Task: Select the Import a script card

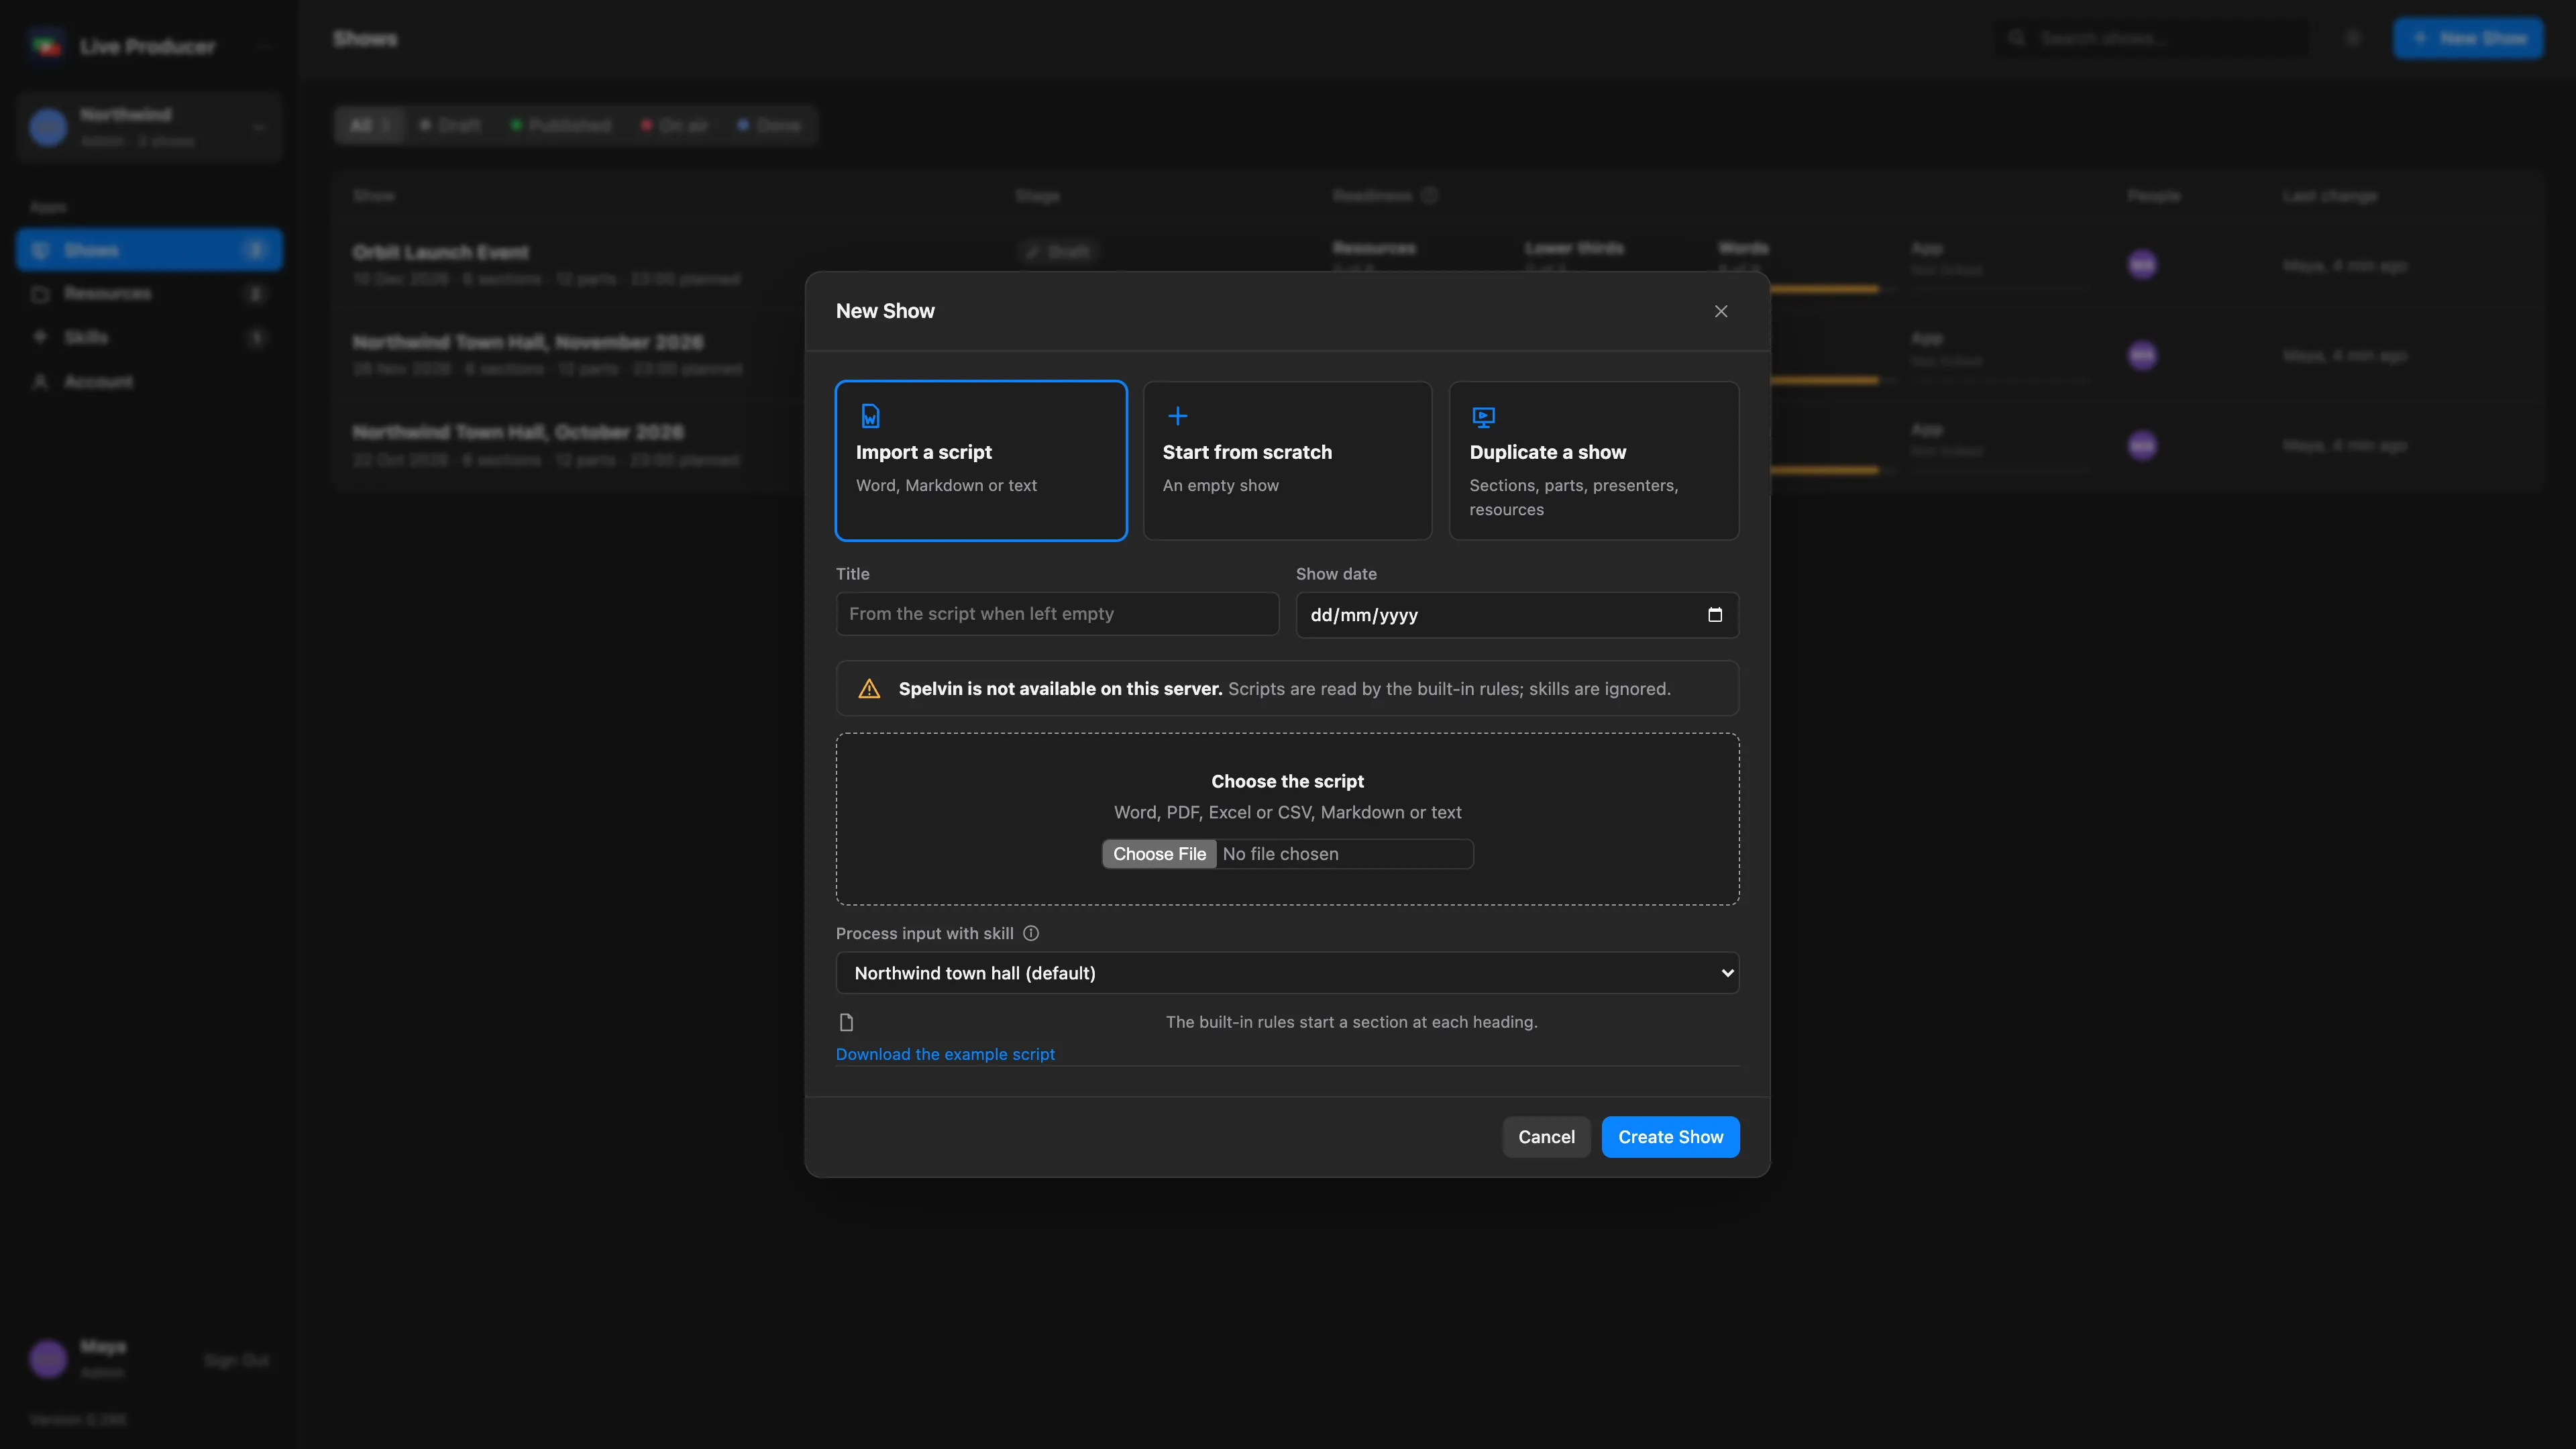Action: pyautogui.click(x=981, y=460)
